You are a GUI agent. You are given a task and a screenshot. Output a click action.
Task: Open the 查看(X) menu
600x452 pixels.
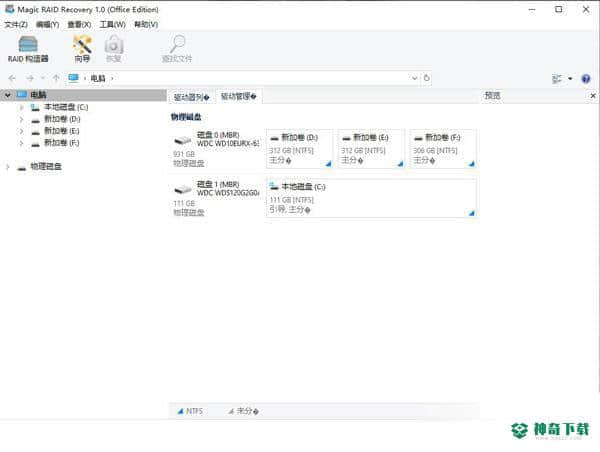[79, 24]
